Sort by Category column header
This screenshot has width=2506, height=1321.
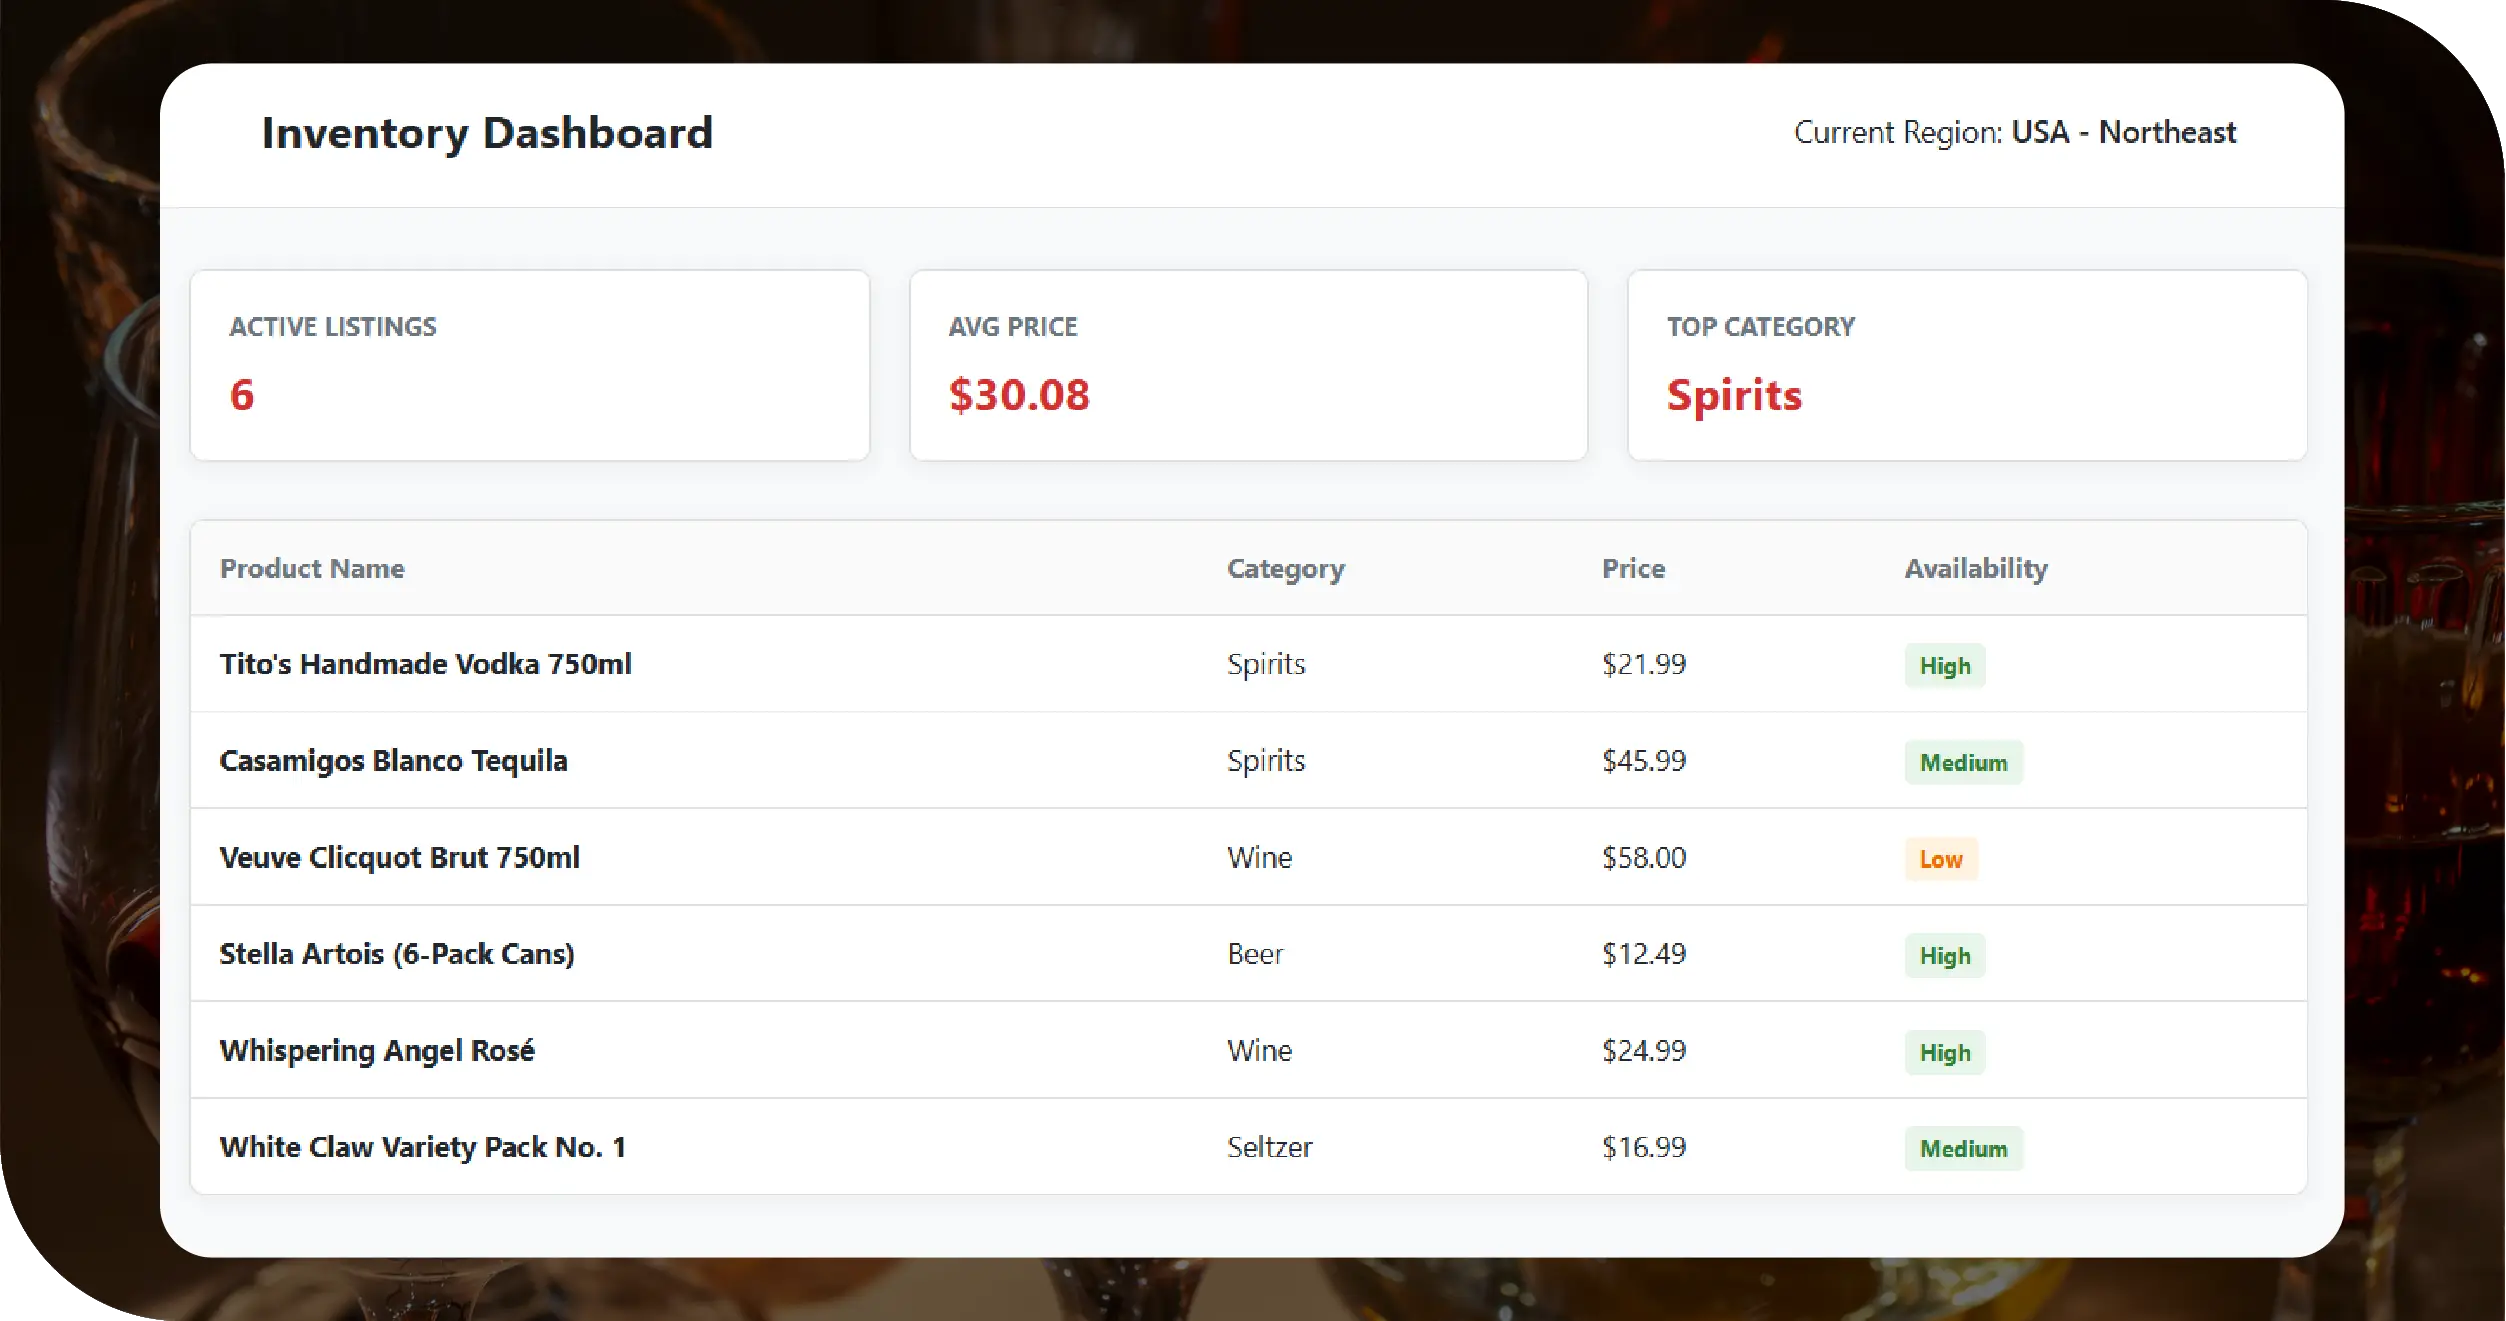[x=1285, y=568]
